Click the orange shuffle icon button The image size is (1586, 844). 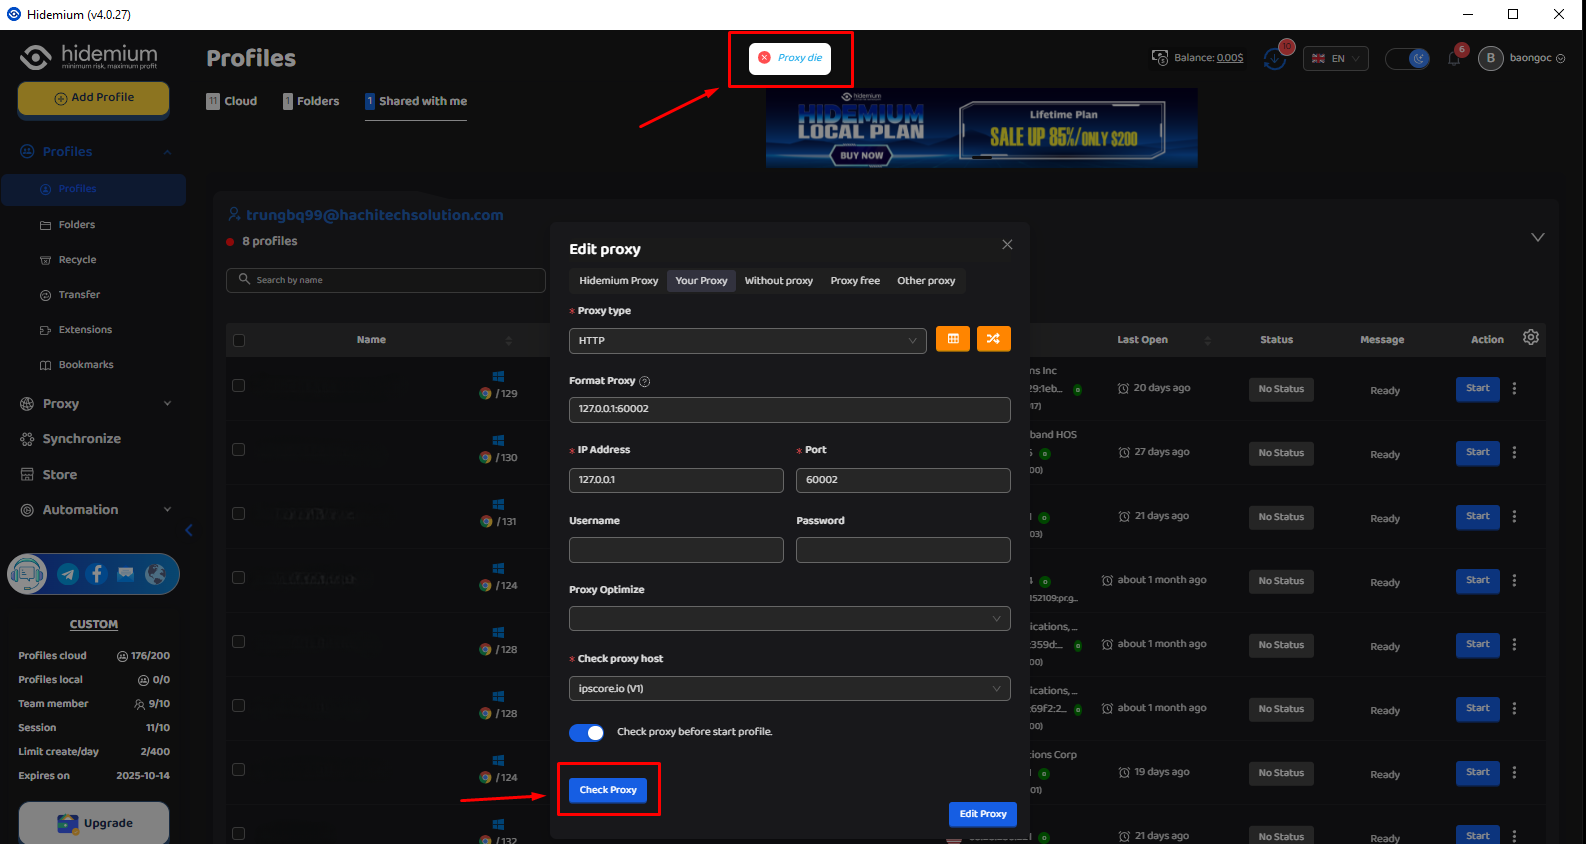[x=993, y=339]
